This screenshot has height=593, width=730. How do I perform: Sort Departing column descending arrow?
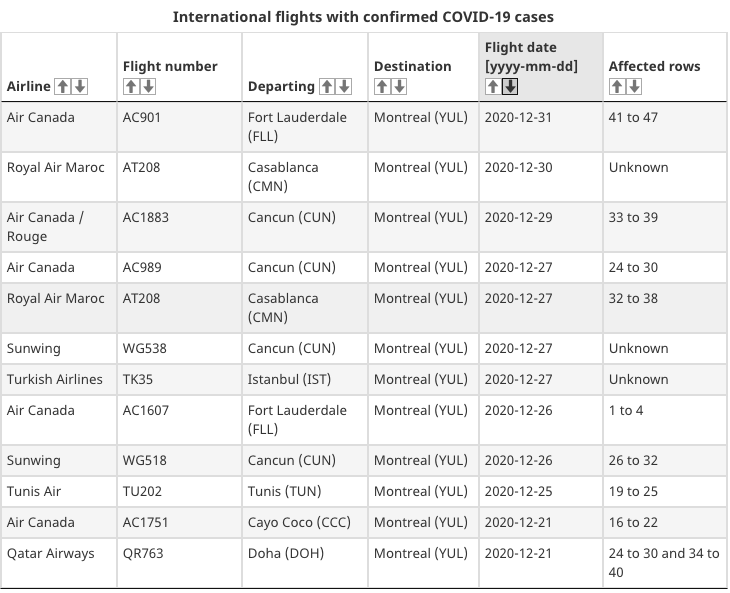point(344,87)
